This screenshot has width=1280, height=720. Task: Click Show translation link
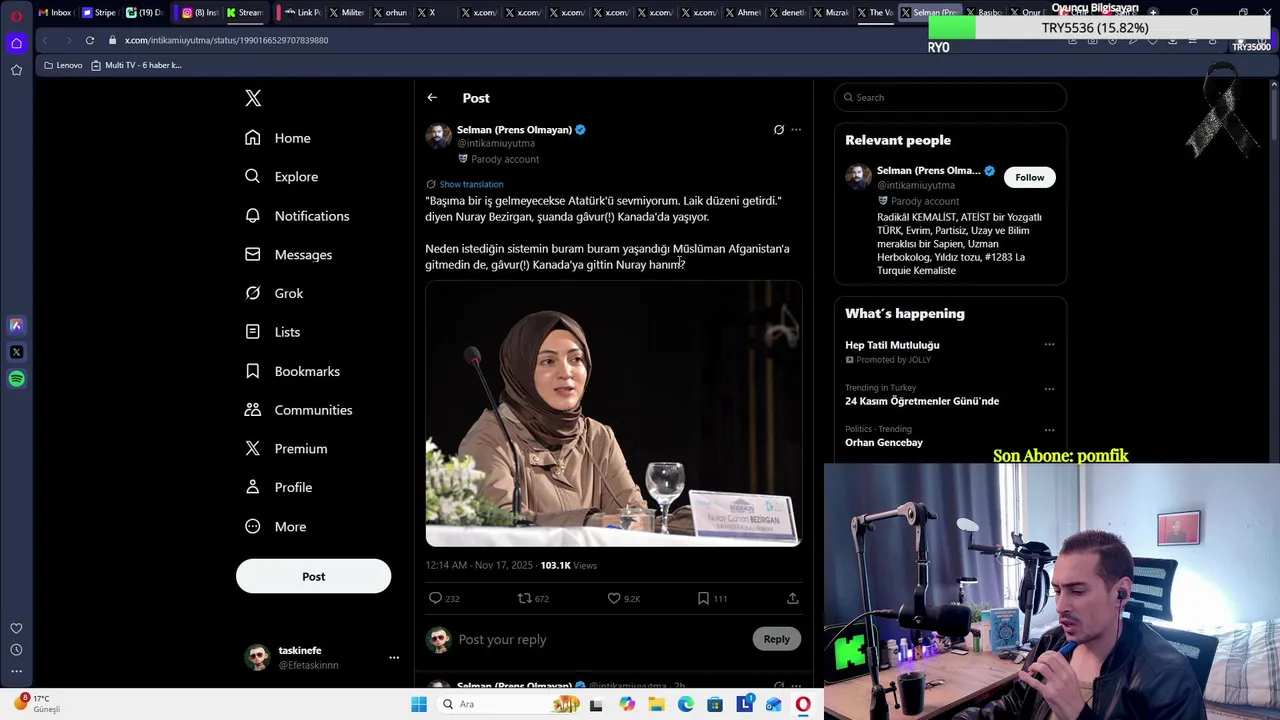click(471, 184)
